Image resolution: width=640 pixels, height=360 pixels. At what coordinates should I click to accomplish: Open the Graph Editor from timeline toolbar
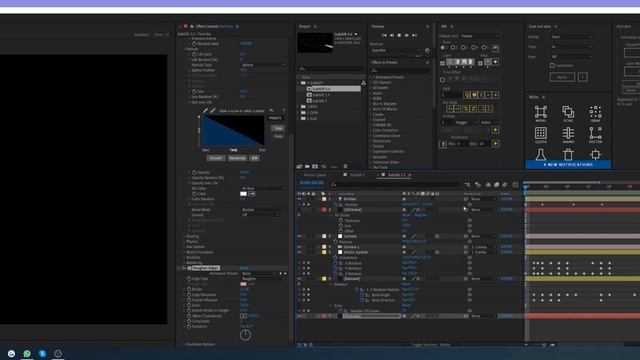pyautogui.click(x=516, y=185)
